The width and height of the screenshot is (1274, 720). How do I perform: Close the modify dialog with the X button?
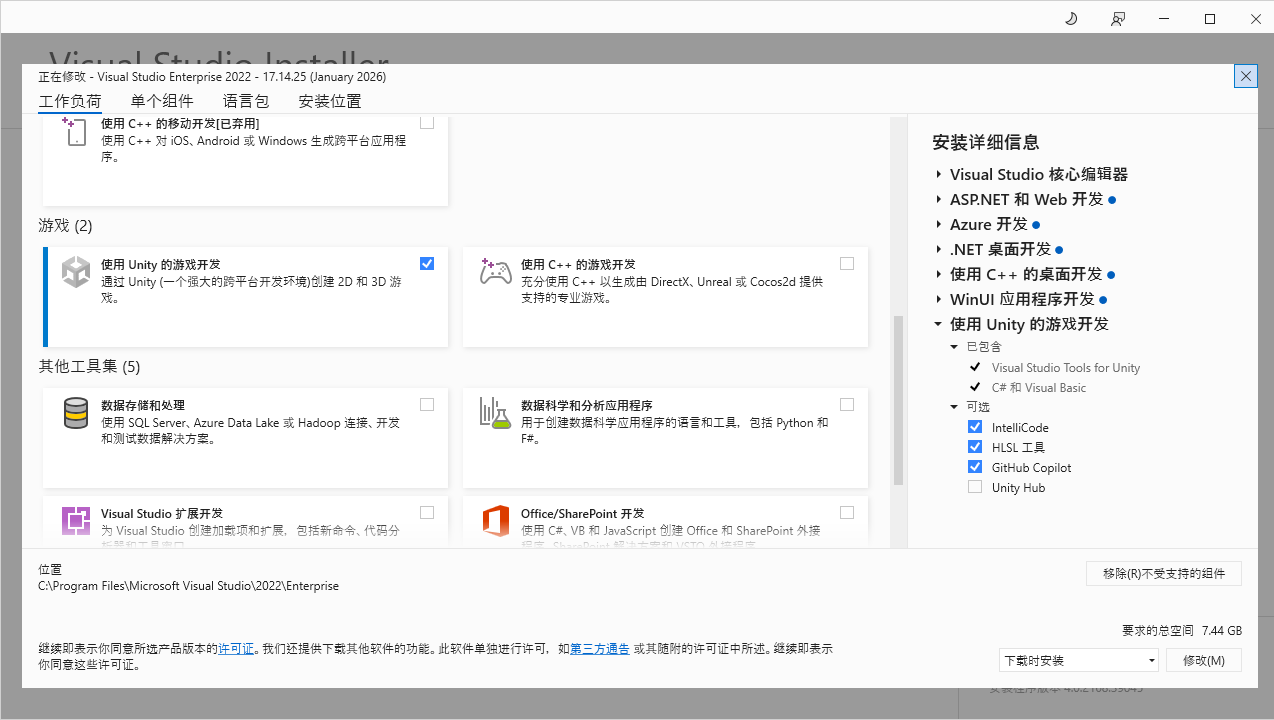(1246, 75)
